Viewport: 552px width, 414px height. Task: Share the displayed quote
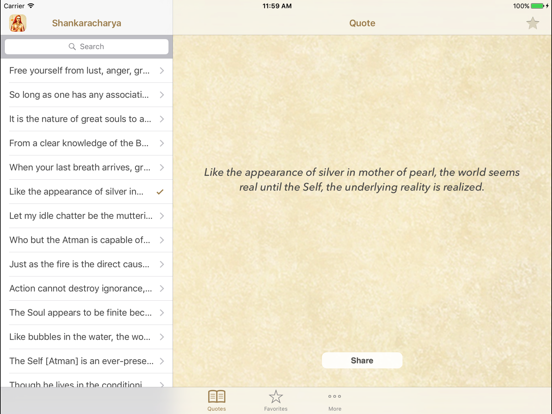(362, 360)
